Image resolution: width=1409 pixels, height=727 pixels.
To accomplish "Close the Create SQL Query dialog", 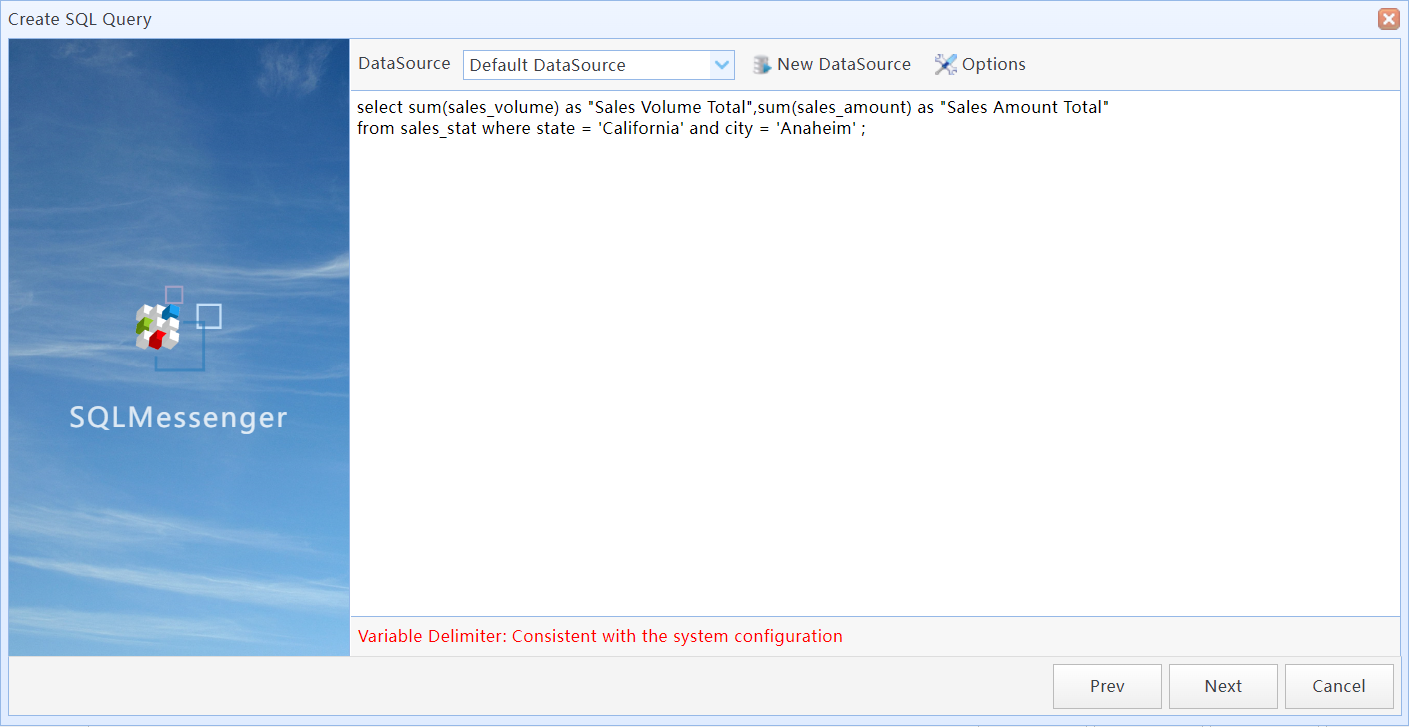I will tap(1388, 19).
